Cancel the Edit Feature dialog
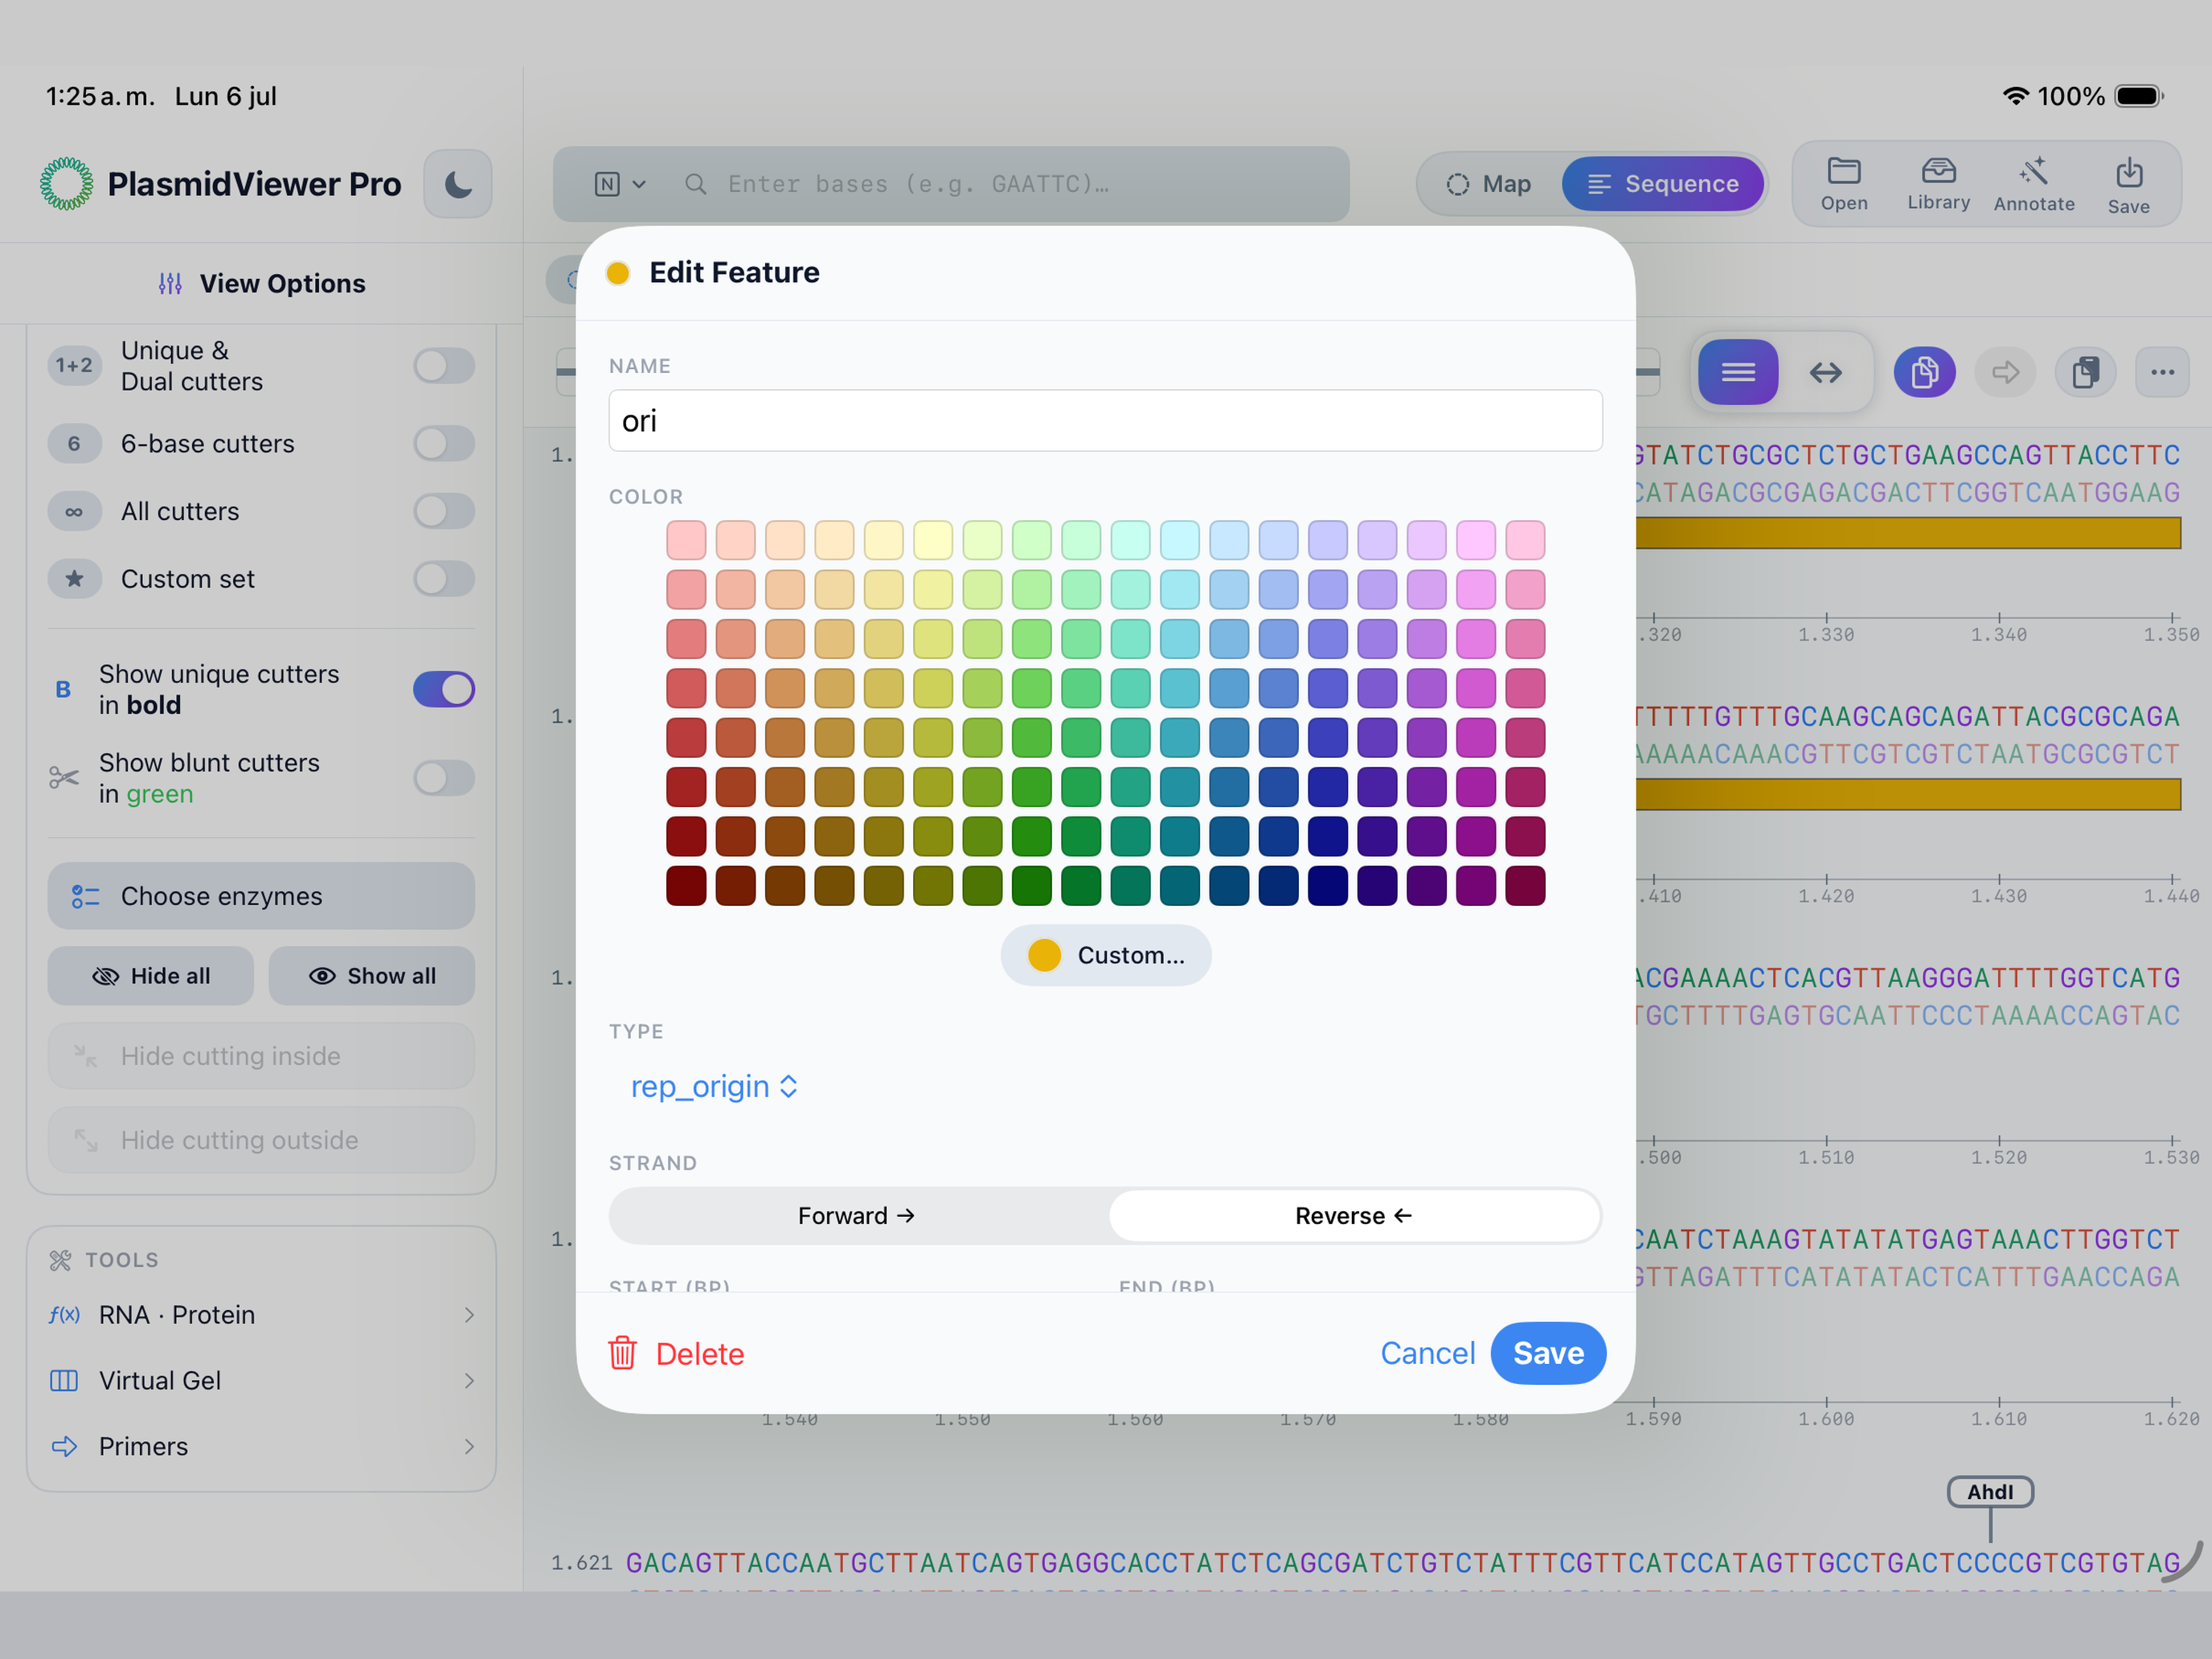2212x1659 pixels. point(1427,1353)
